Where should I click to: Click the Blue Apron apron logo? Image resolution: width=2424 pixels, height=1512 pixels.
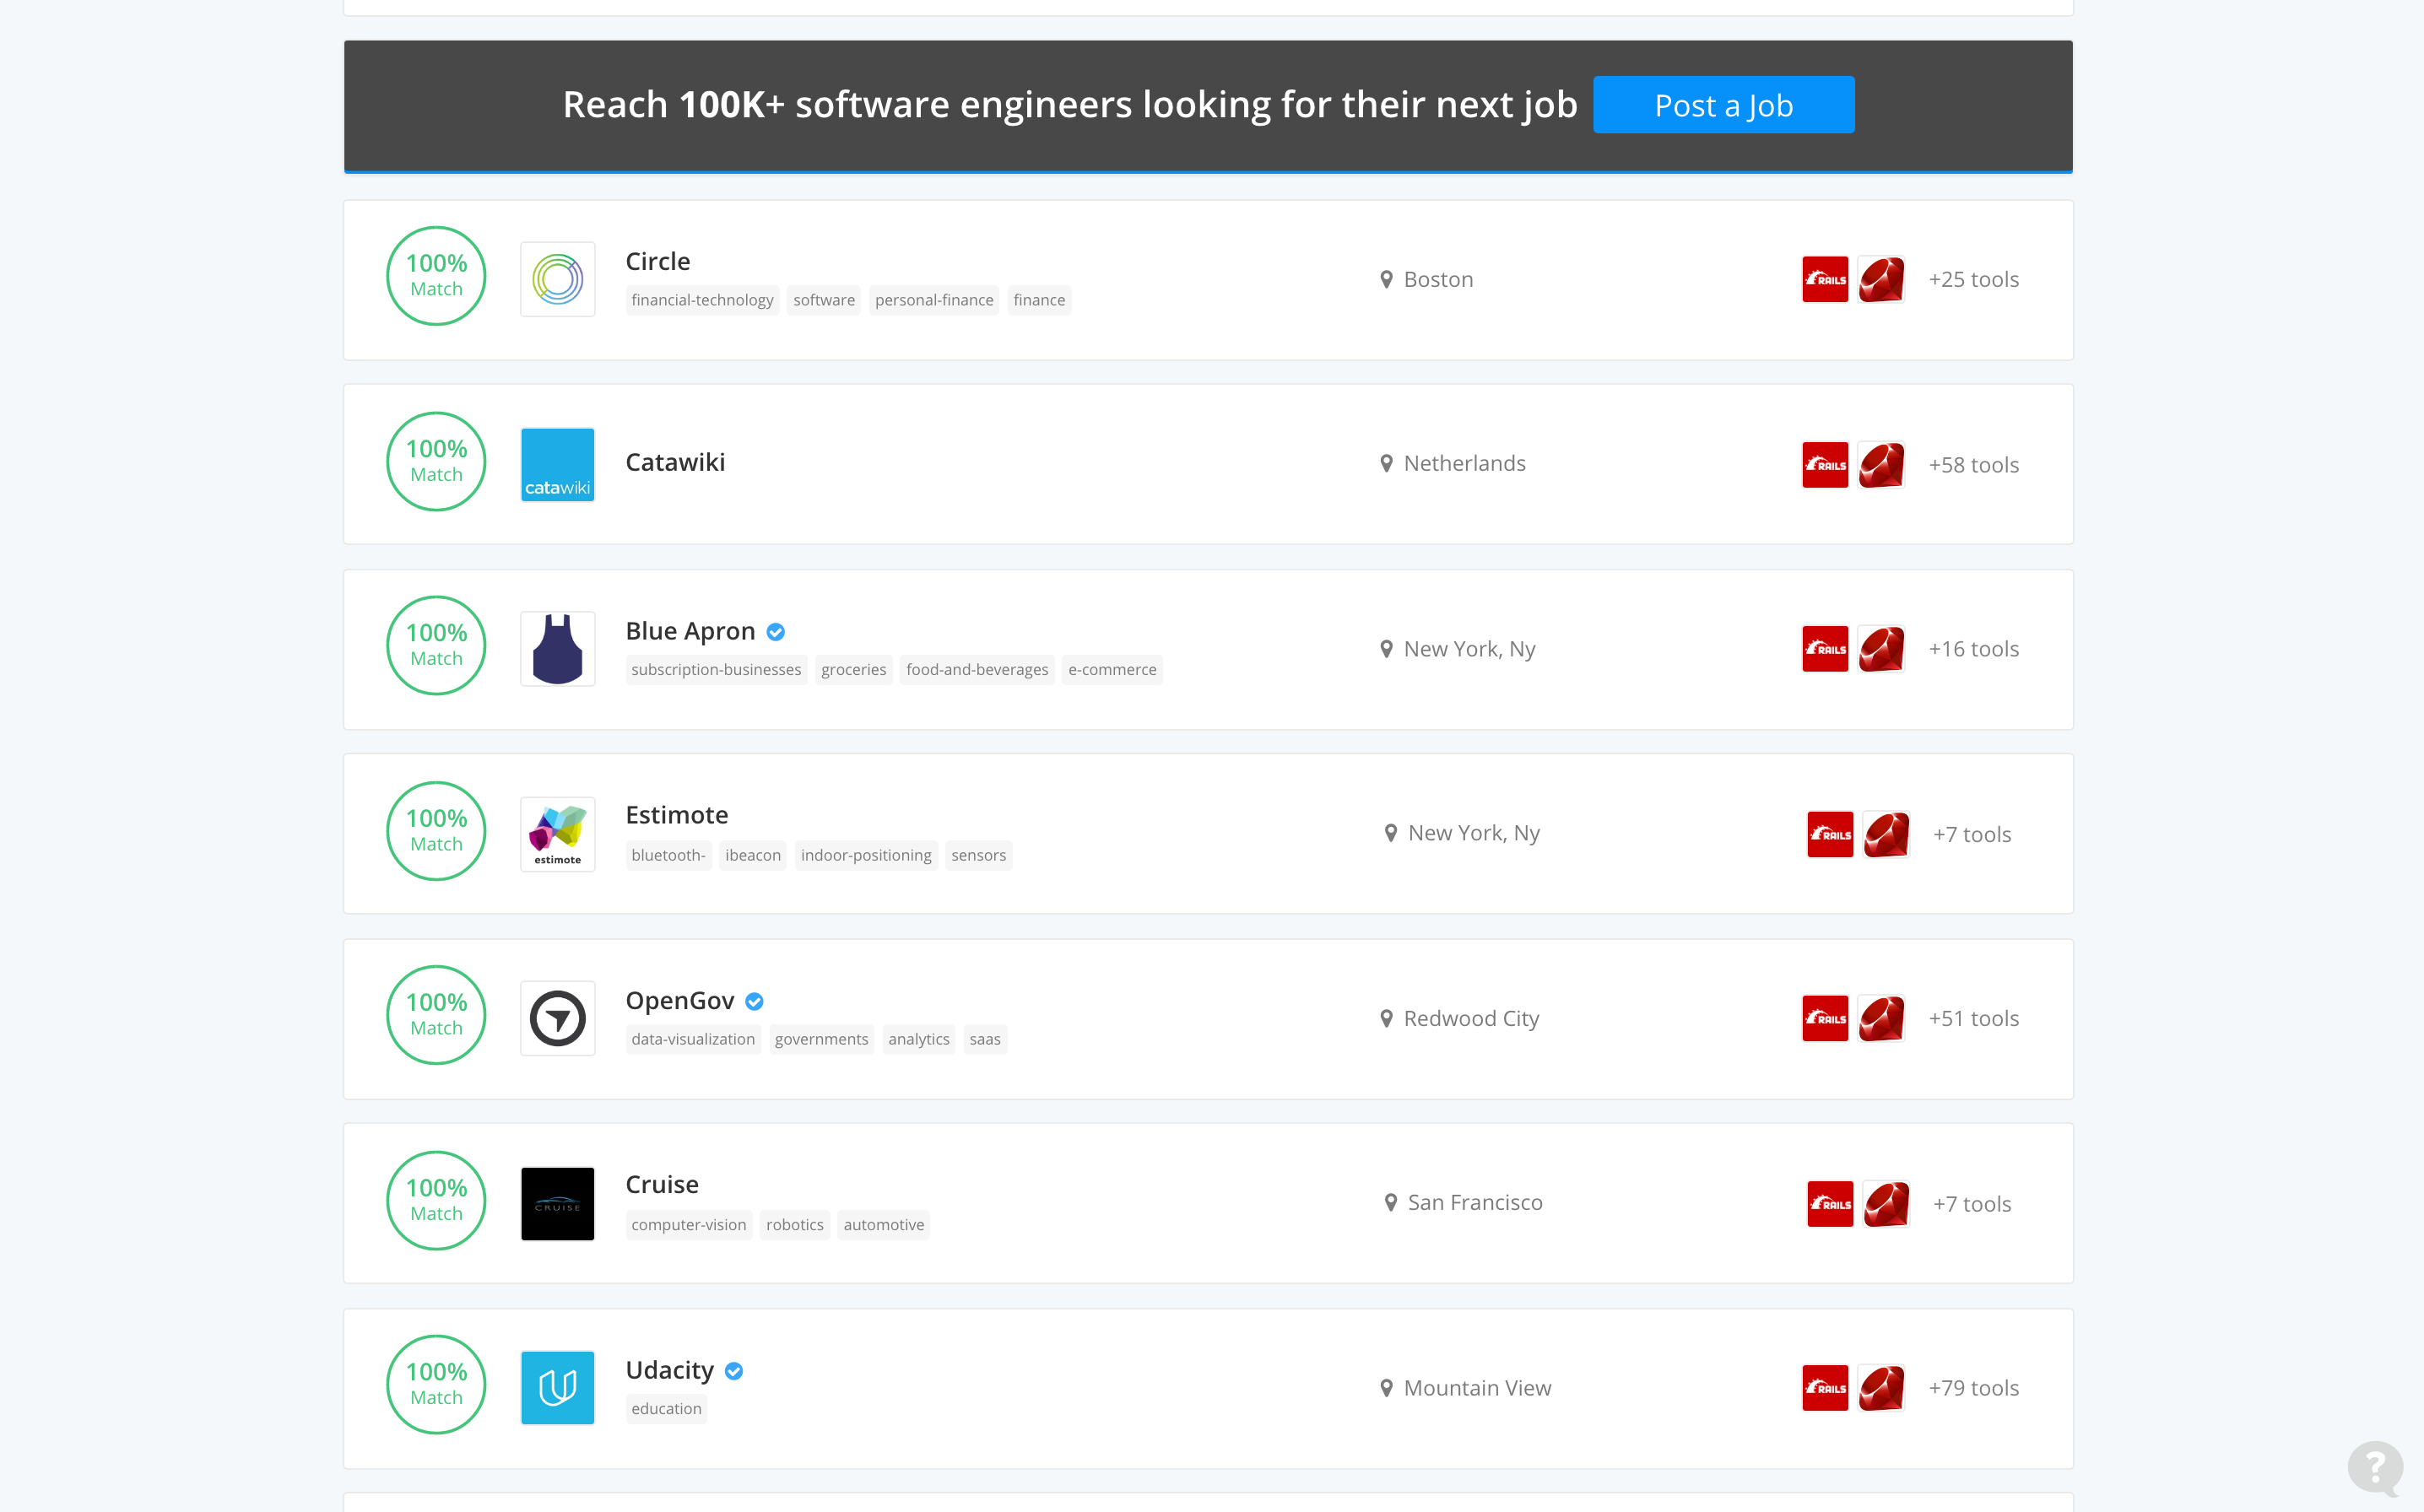point(557,649)
